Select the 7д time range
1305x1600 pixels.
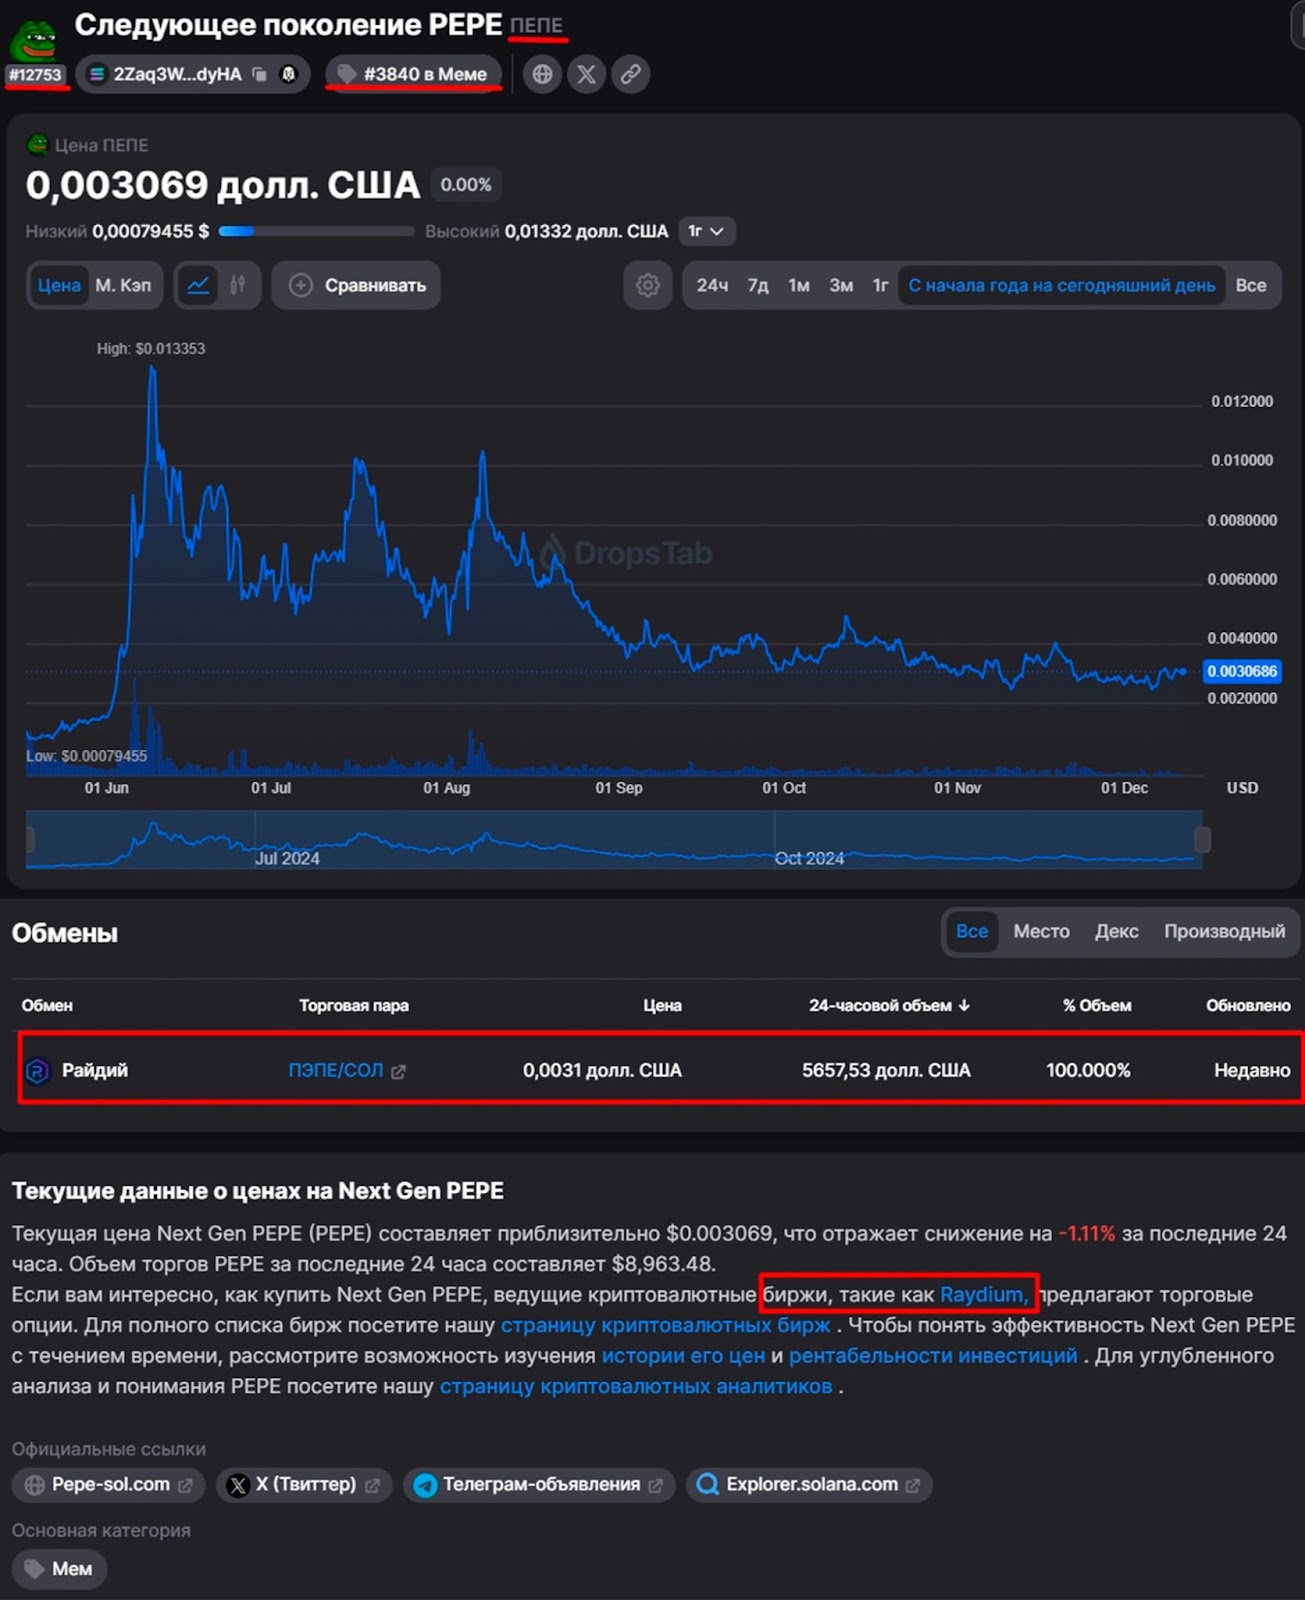coord(758,285)
